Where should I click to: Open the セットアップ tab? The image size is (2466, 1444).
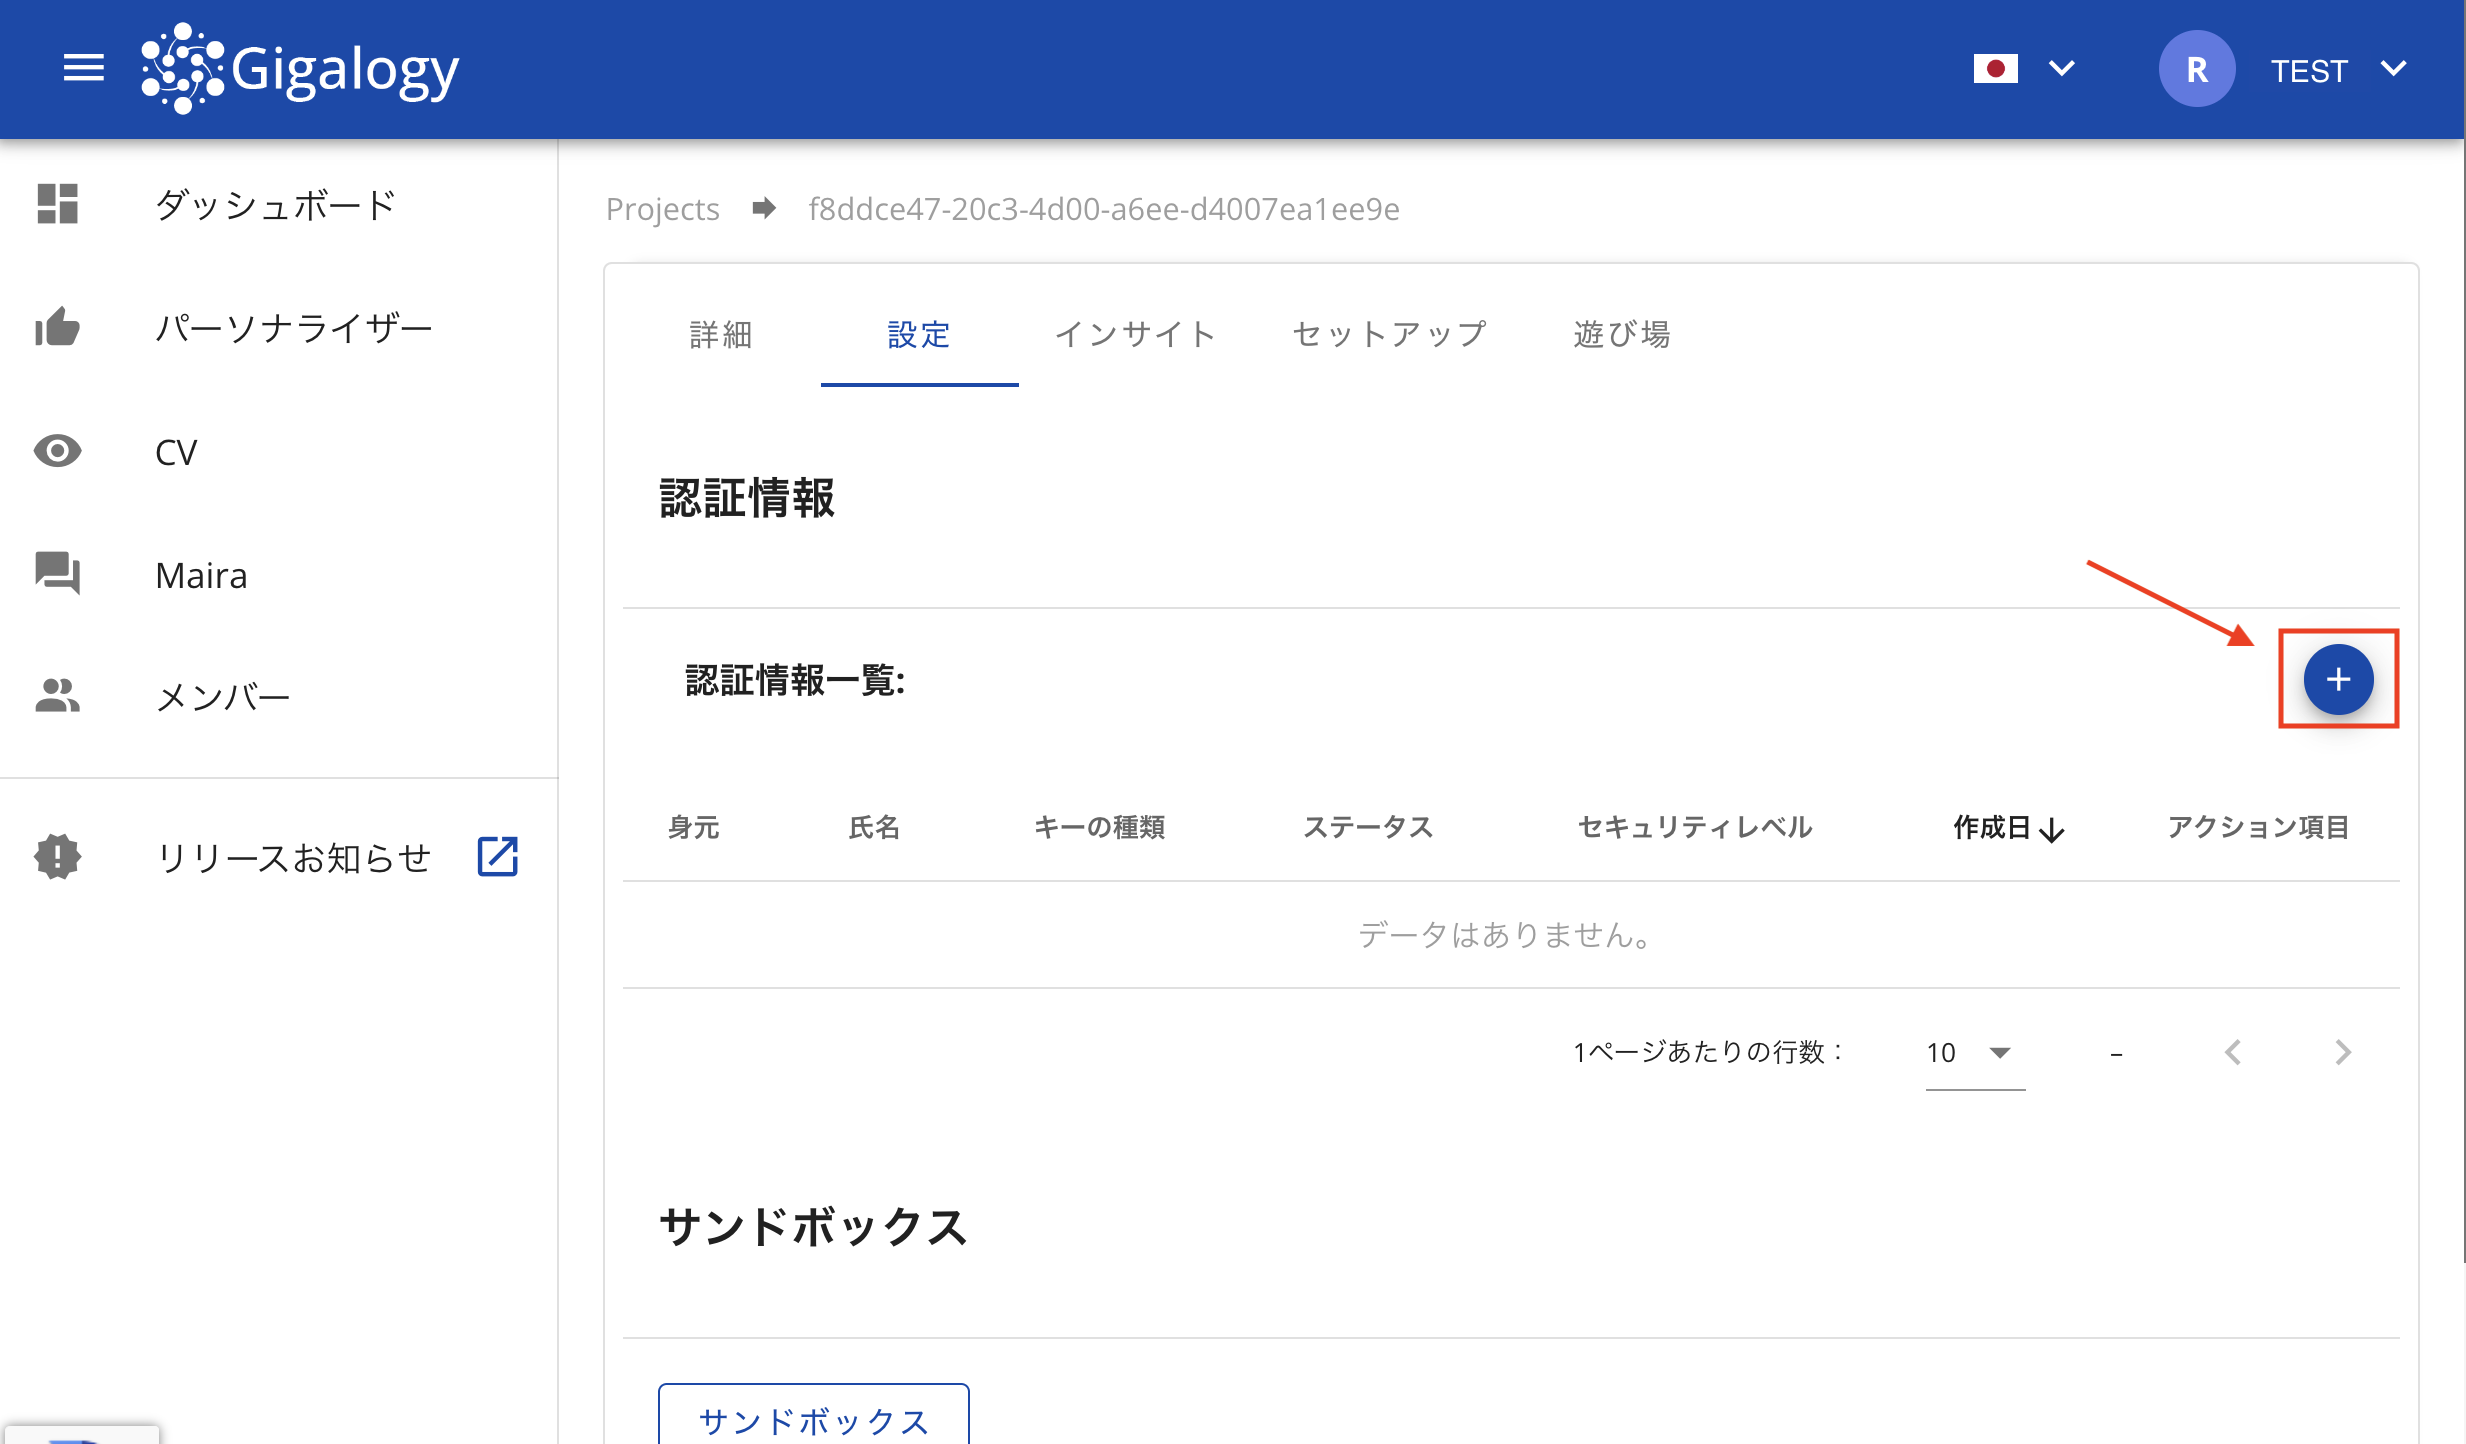[1390, 334]
